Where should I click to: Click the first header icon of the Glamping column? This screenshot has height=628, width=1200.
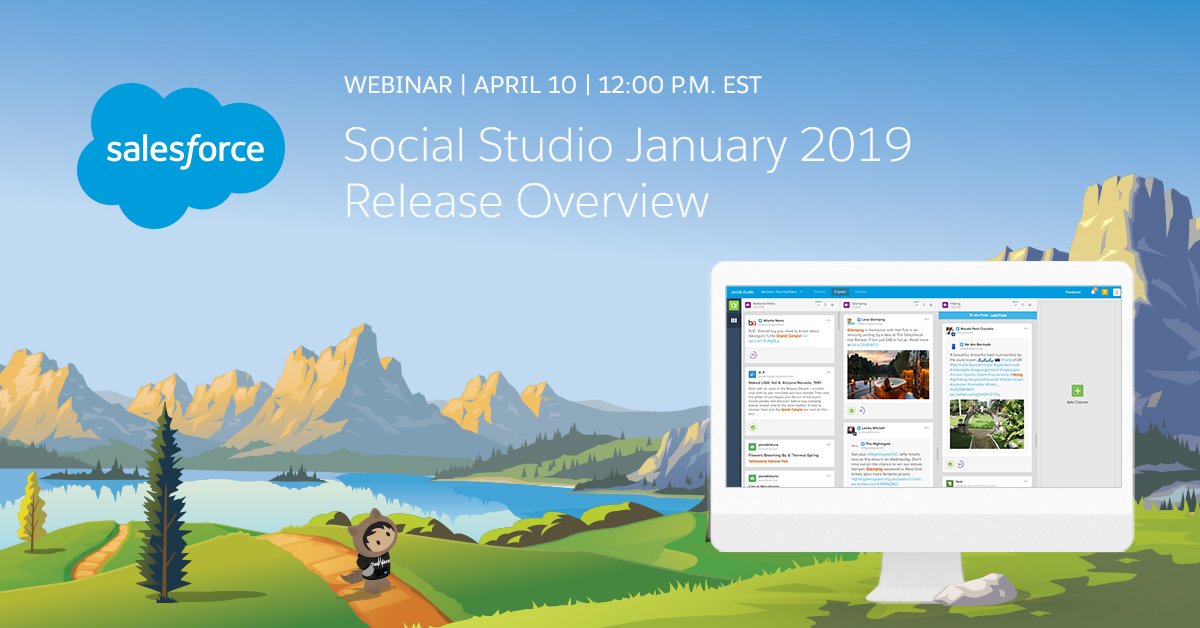[917, 304]
